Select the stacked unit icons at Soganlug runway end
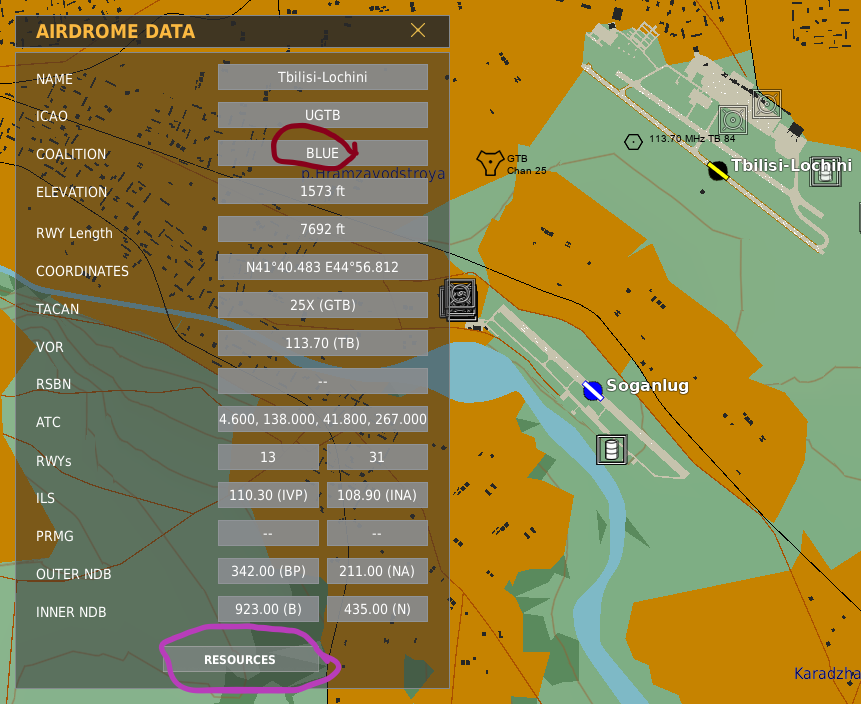861x704 pixels. [x=459, y=299]
